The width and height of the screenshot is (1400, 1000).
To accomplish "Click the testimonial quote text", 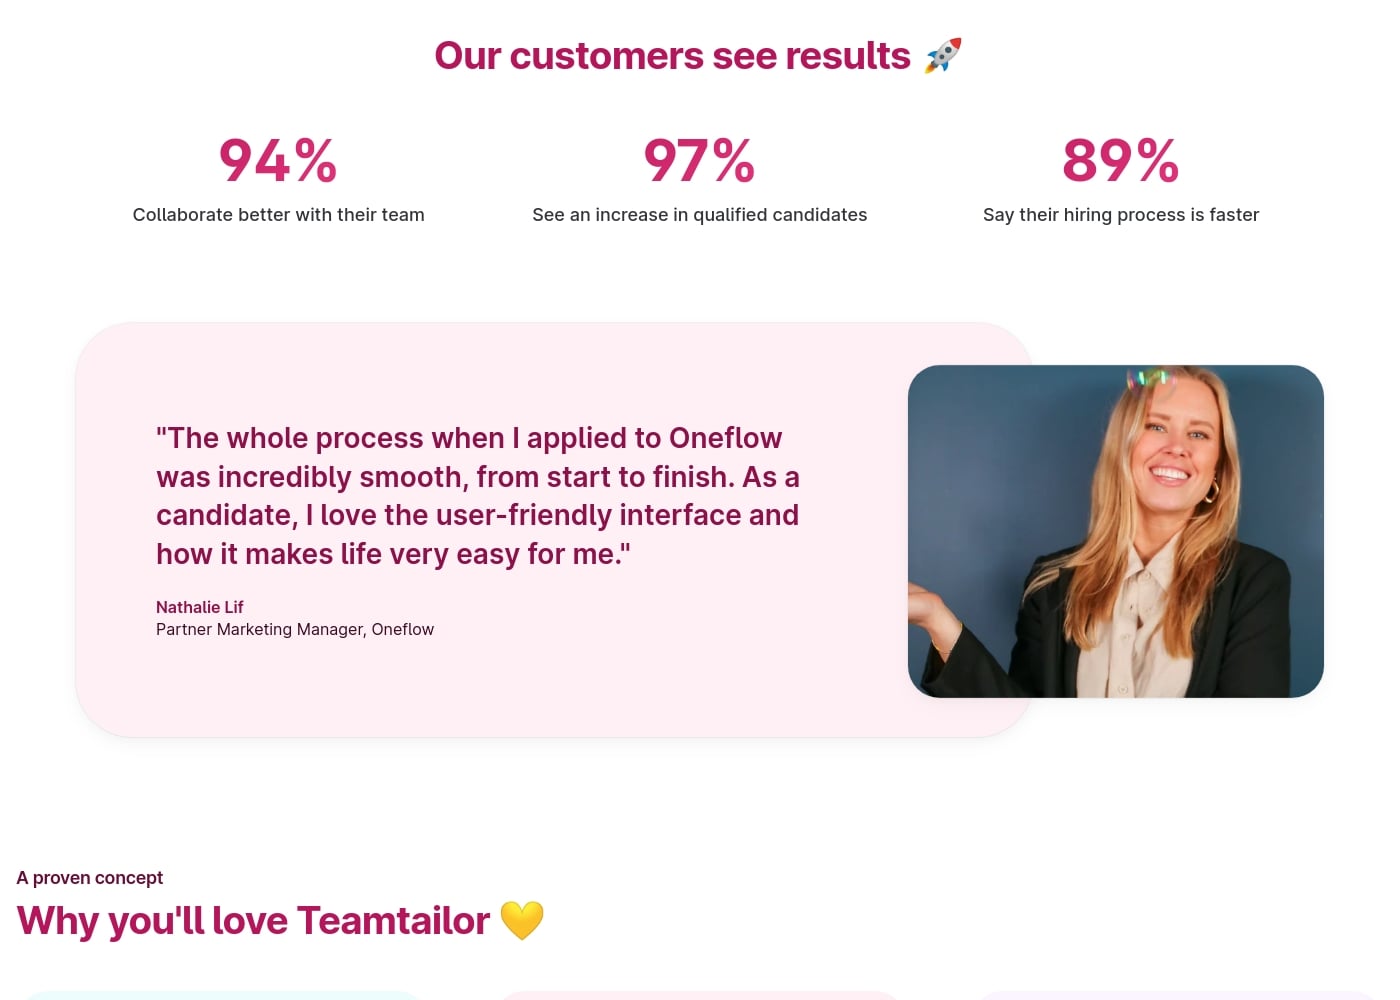I will click(477, 496).
